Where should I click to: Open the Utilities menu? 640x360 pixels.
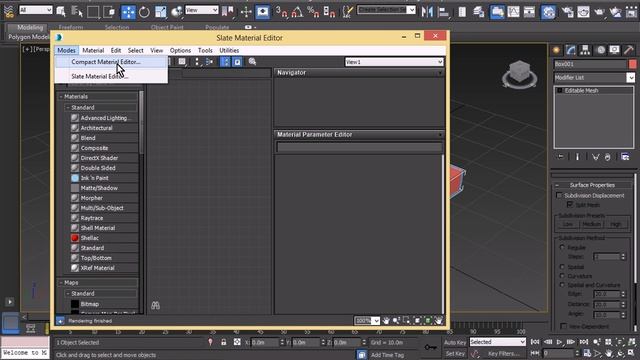click(229, 50)
